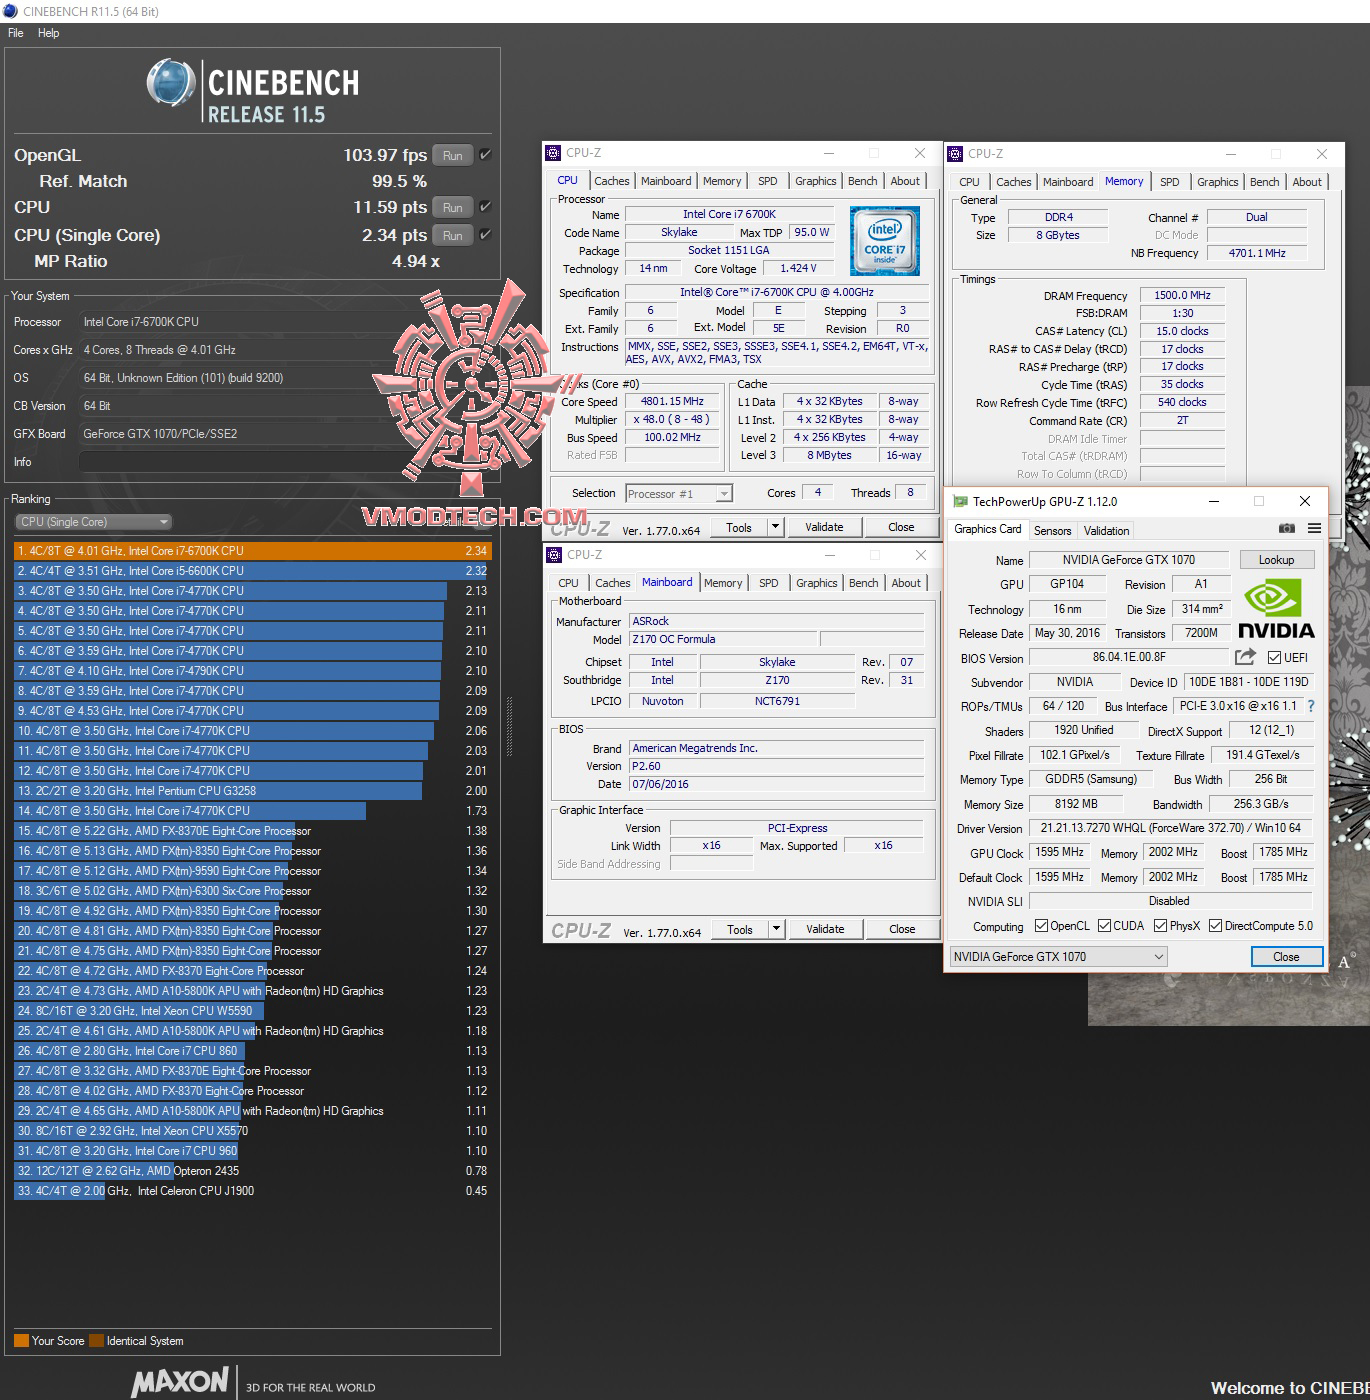Click the Lookup button in GPU-Z

pos(1276,560)
